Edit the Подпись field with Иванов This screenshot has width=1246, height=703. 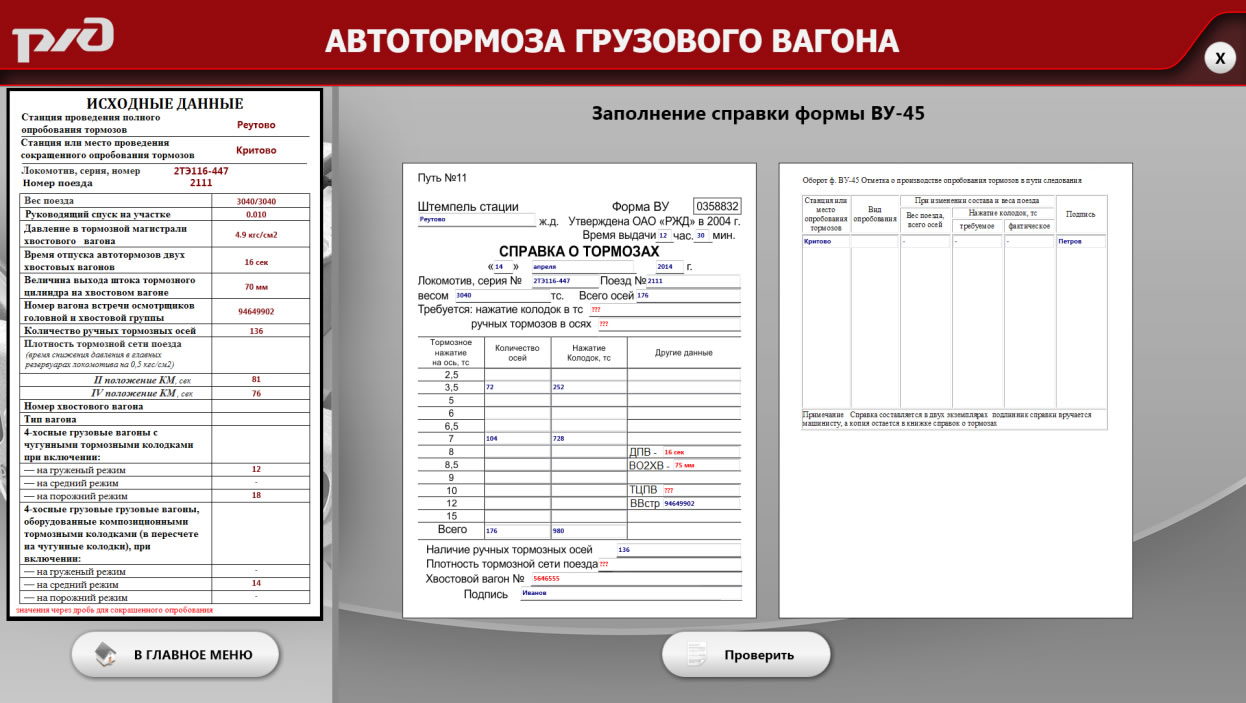[x=631, y=593]
